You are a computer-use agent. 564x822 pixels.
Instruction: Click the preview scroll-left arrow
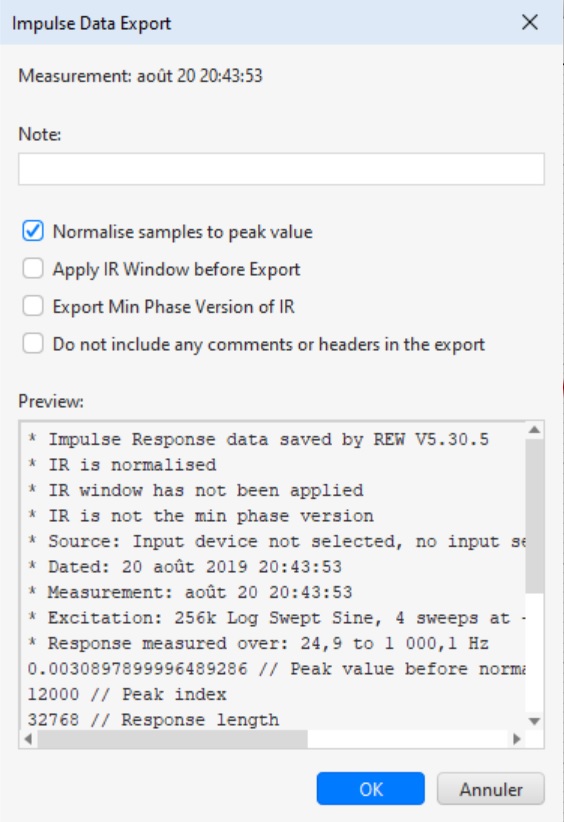point(28,739)
